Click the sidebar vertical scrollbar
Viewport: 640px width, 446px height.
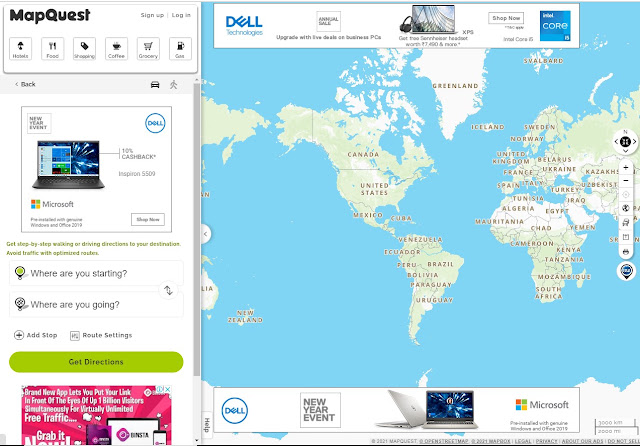(197, 229)
